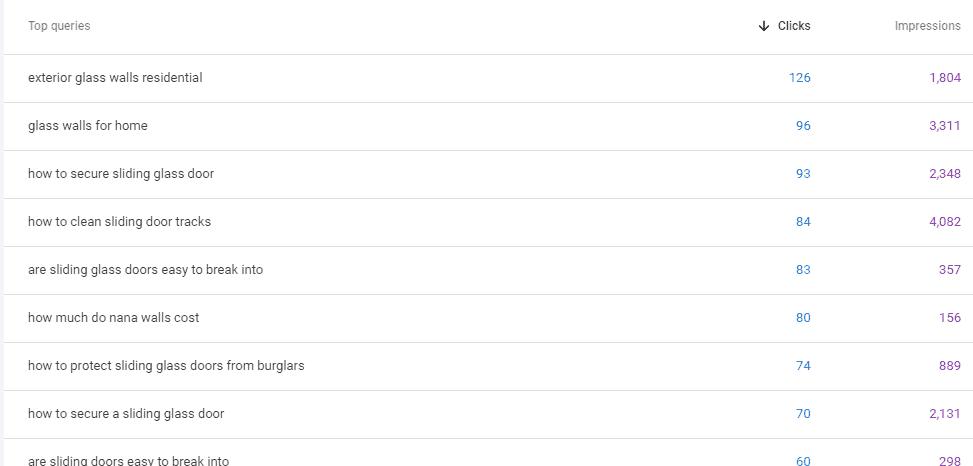
Task: Click the down arrow sort icon beside Clicks
Action: pos(764,26)
